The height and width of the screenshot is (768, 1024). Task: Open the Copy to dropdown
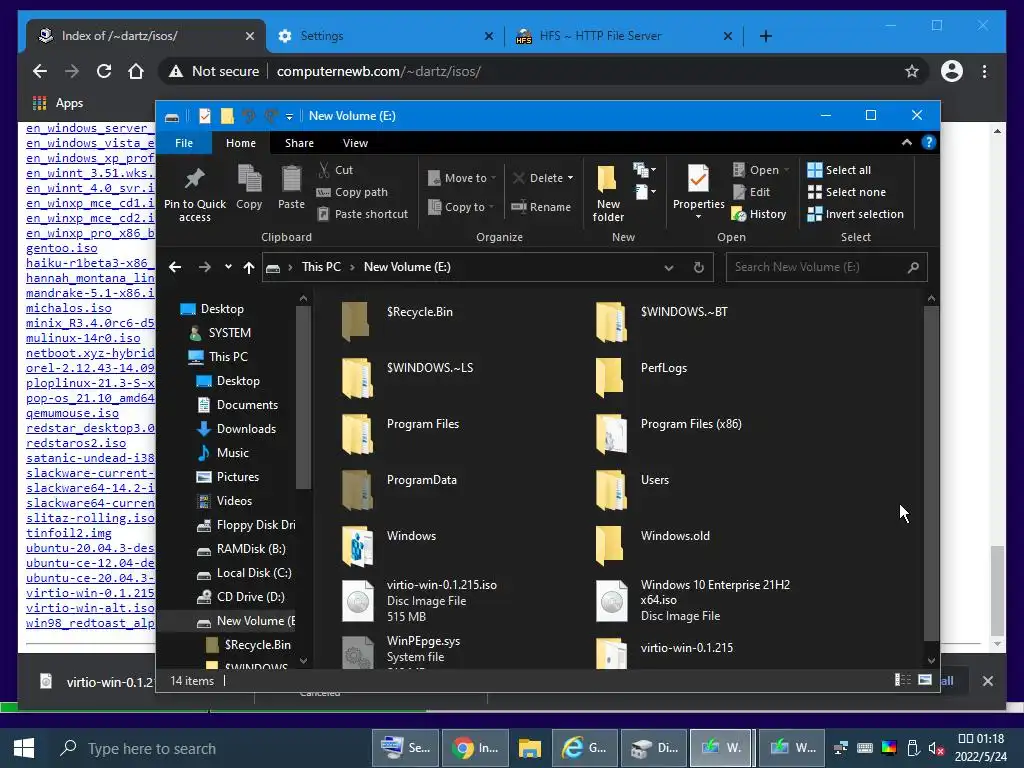click(x=460, y=206)
